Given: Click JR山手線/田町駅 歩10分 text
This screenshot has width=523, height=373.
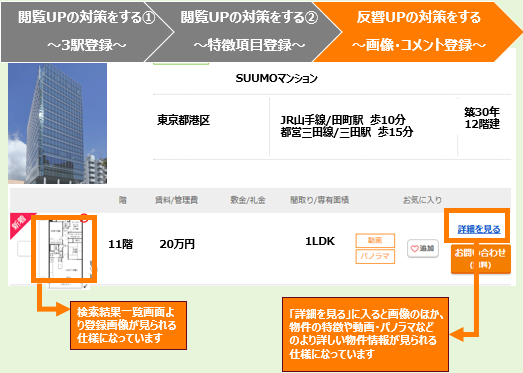Looking at the screenshot, I should (343, 119).
